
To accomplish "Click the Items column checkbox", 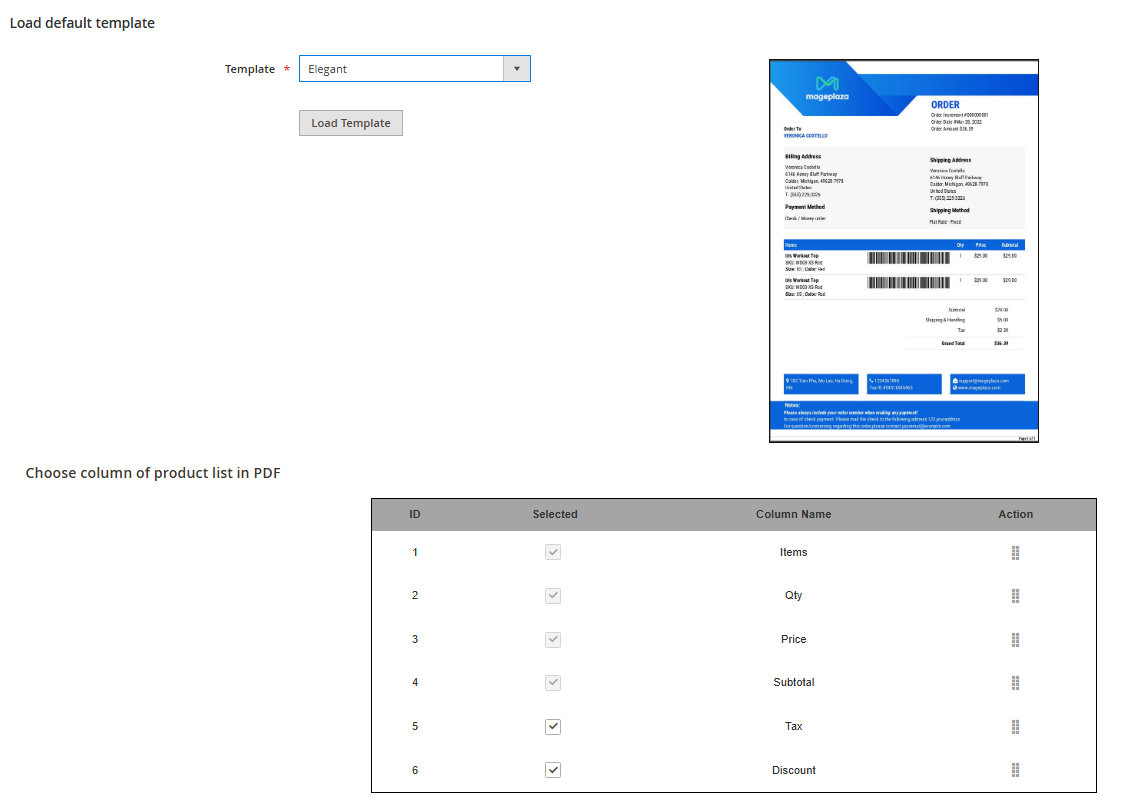I will [x=553, y=552].
